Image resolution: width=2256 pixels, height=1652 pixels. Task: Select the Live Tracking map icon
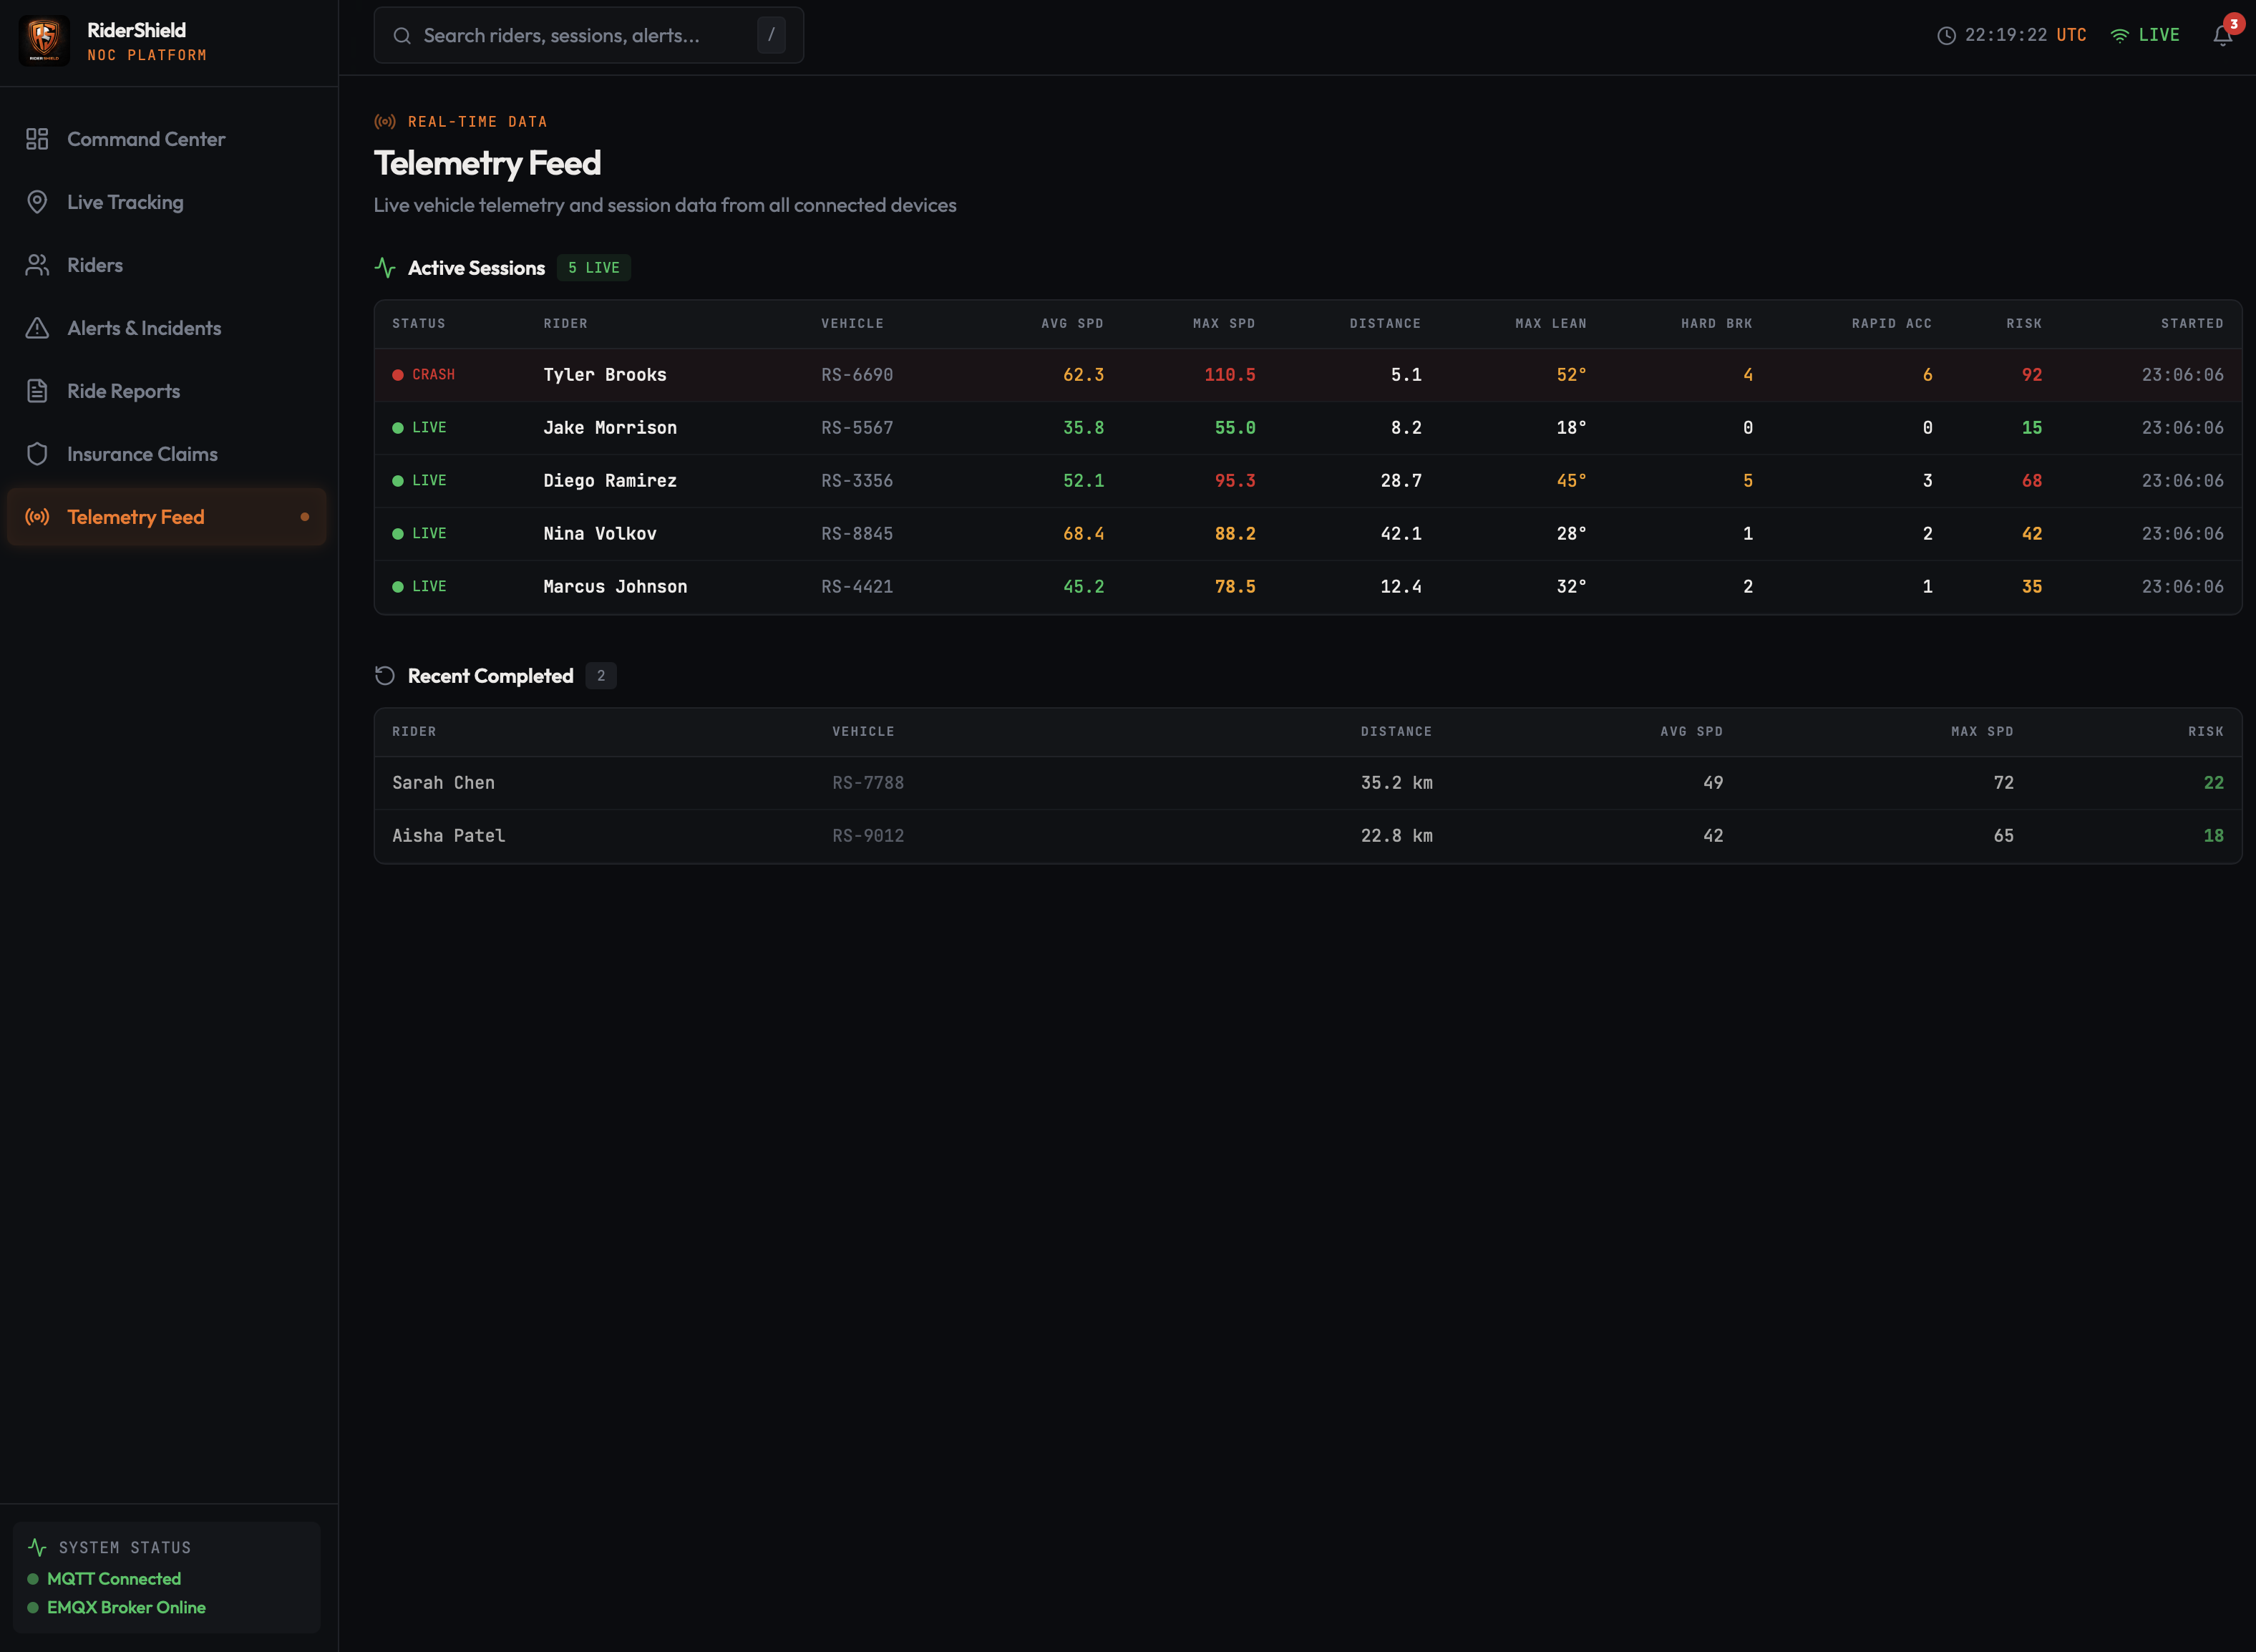click(37, 202)
